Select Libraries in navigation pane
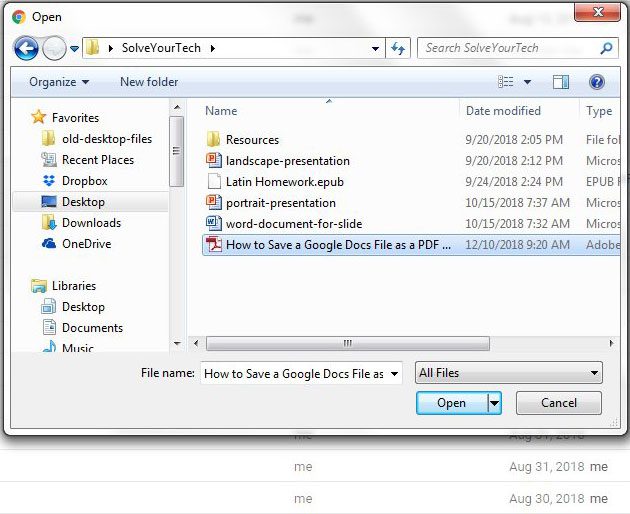The image size is (630, 514). click(74, 286)
